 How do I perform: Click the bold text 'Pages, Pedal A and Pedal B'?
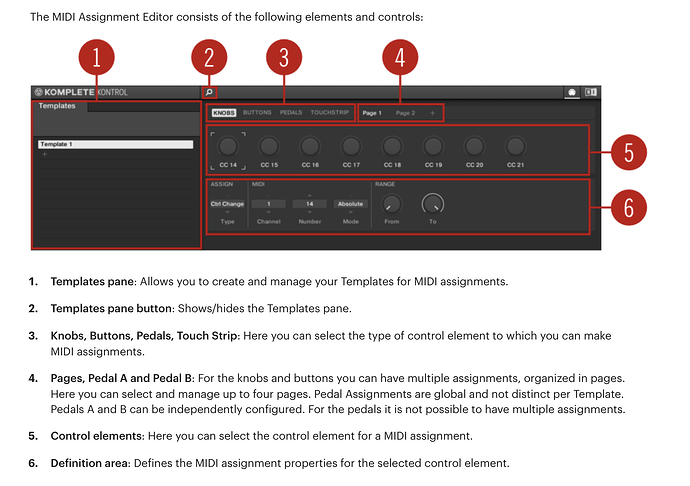pos(122,379)
